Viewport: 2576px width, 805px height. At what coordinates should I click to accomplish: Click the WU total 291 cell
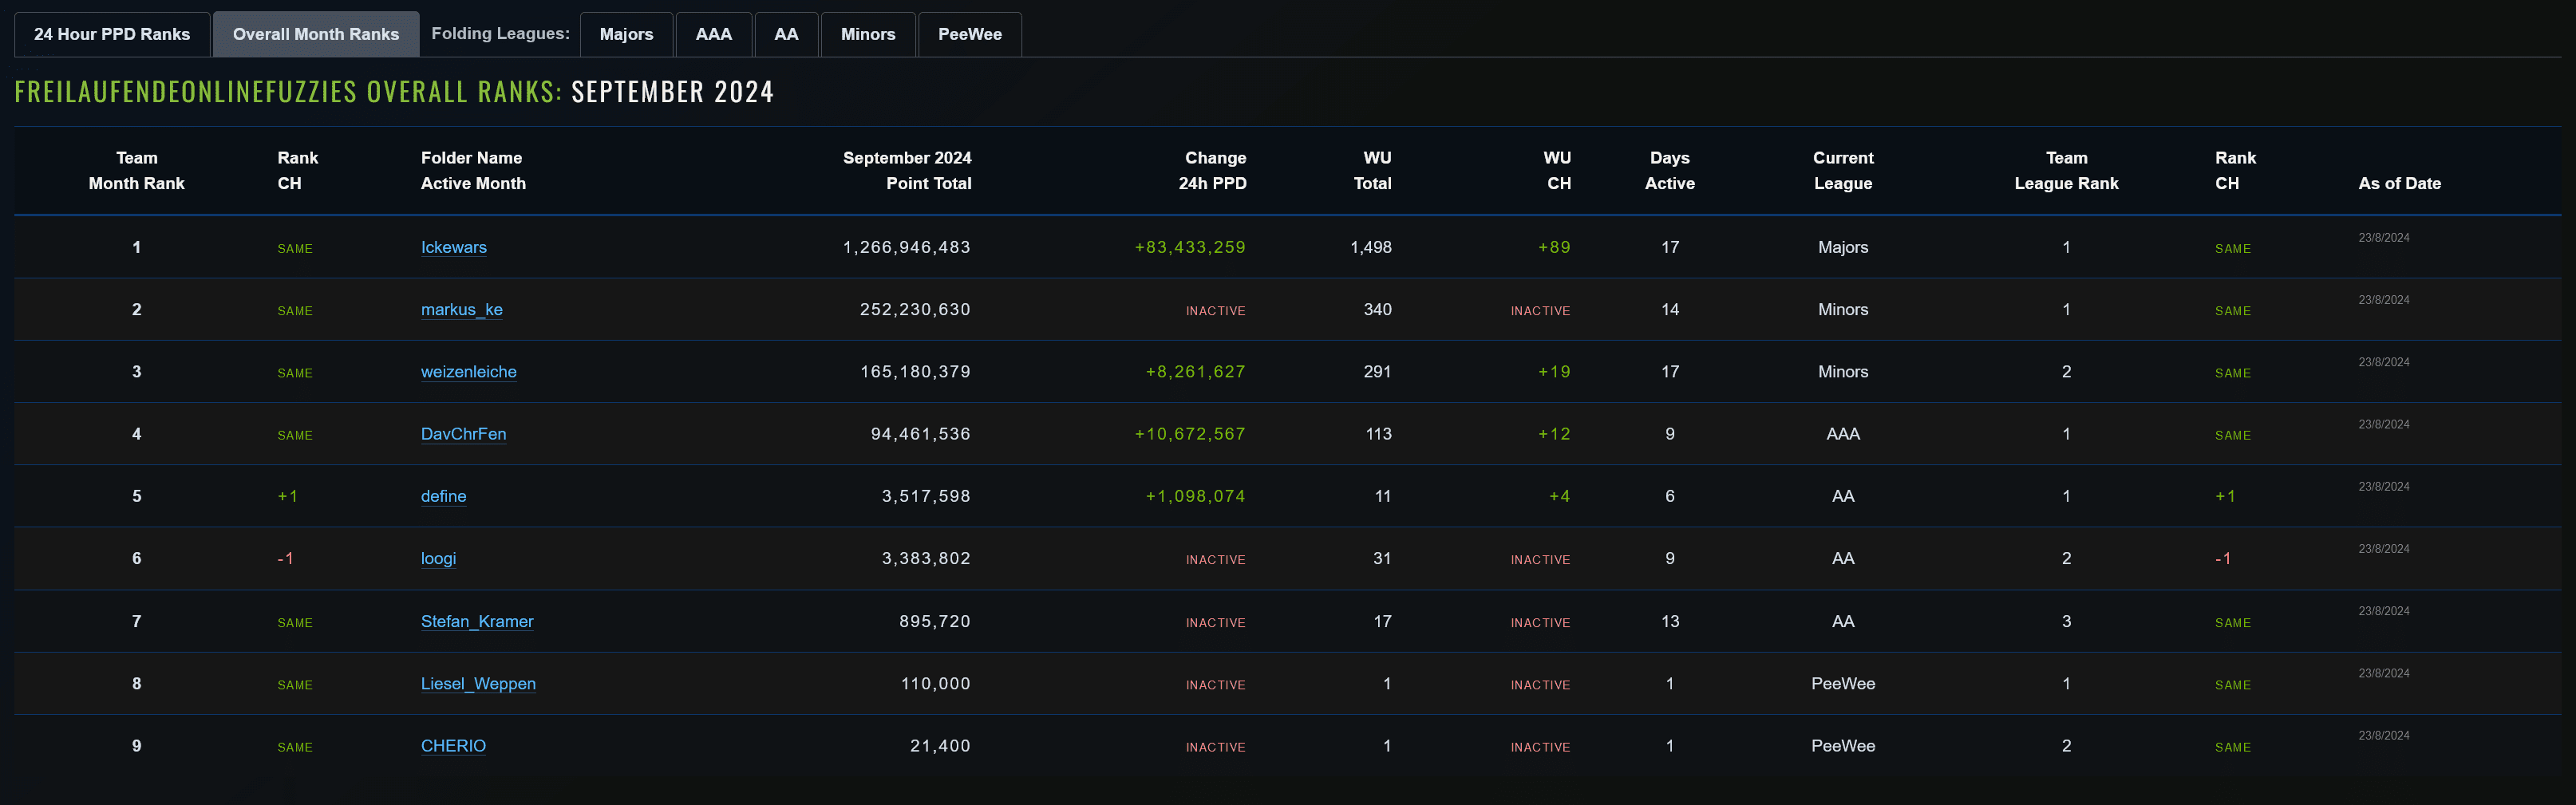(1378, 371)
